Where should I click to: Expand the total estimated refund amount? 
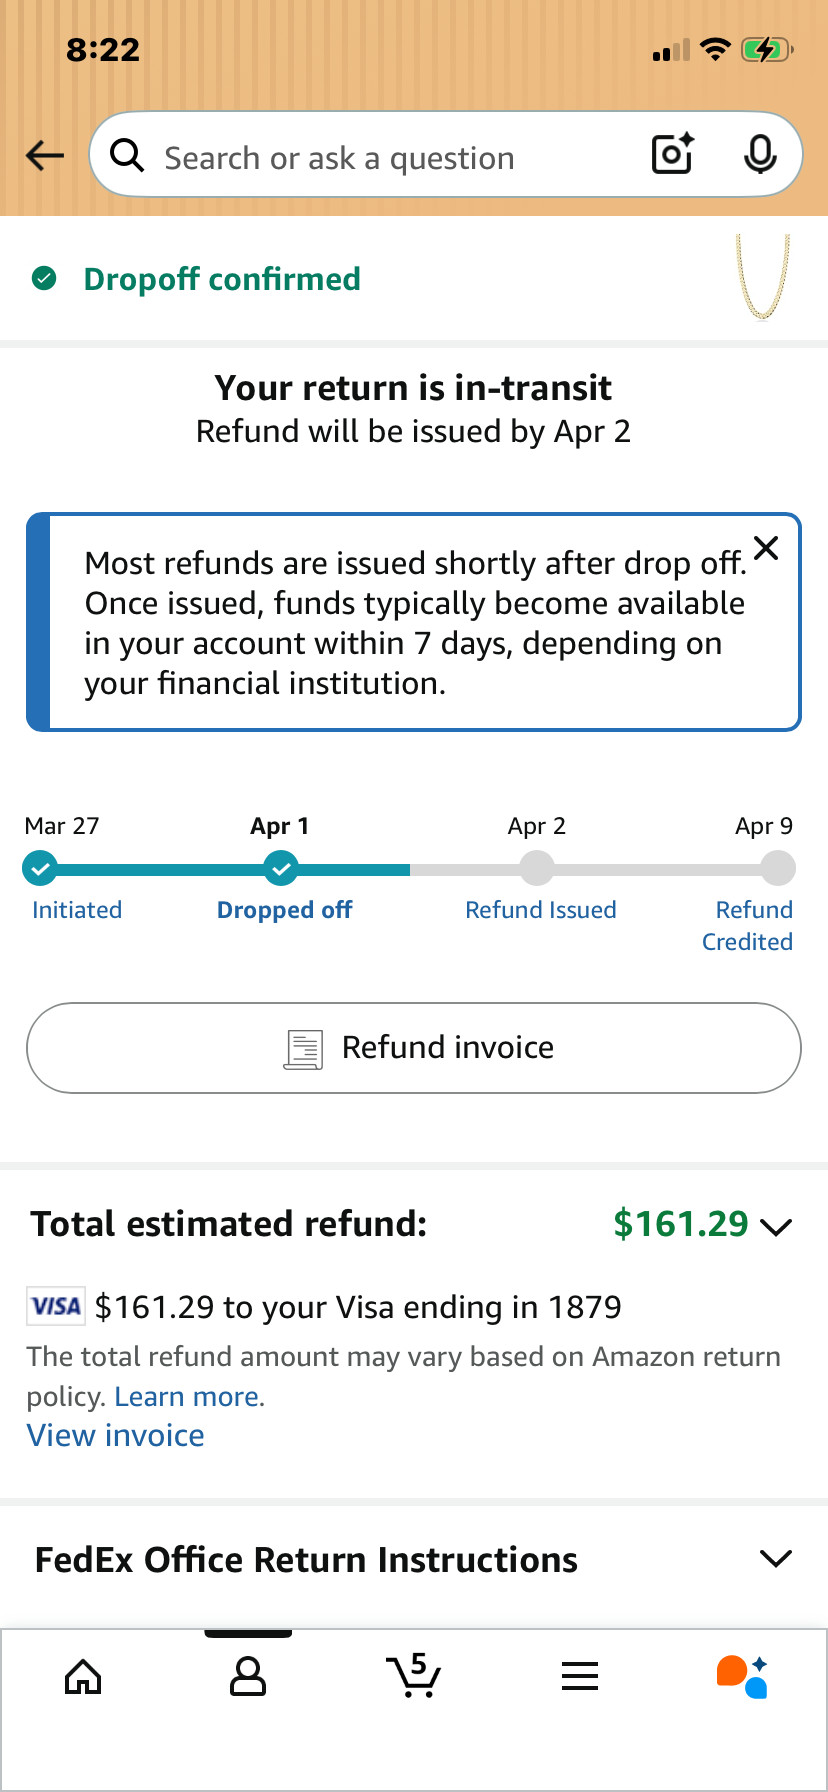[x=776, y=1226]
